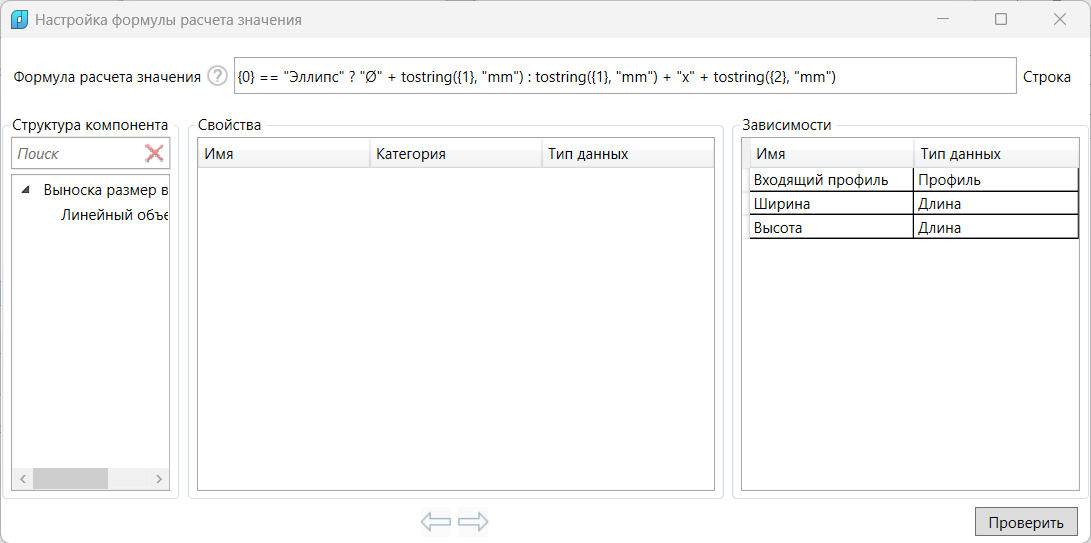Select the 'Линейный объе' tree item

point(113,215)
